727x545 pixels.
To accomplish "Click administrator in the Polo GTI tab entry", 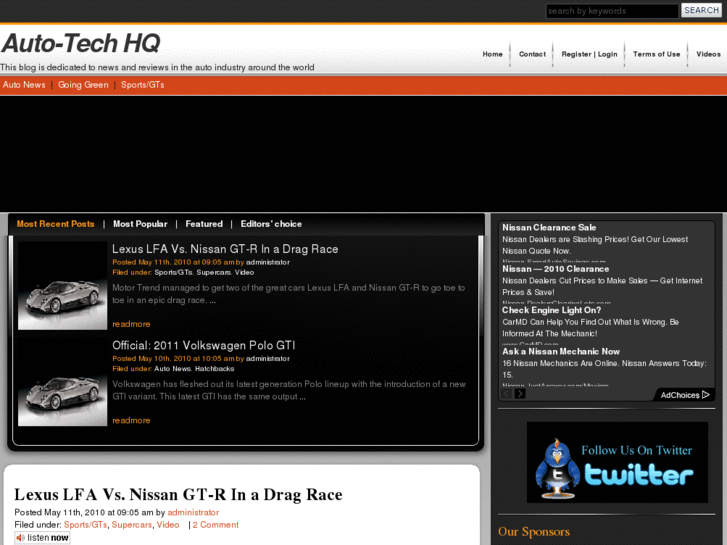I will (268, 359).
